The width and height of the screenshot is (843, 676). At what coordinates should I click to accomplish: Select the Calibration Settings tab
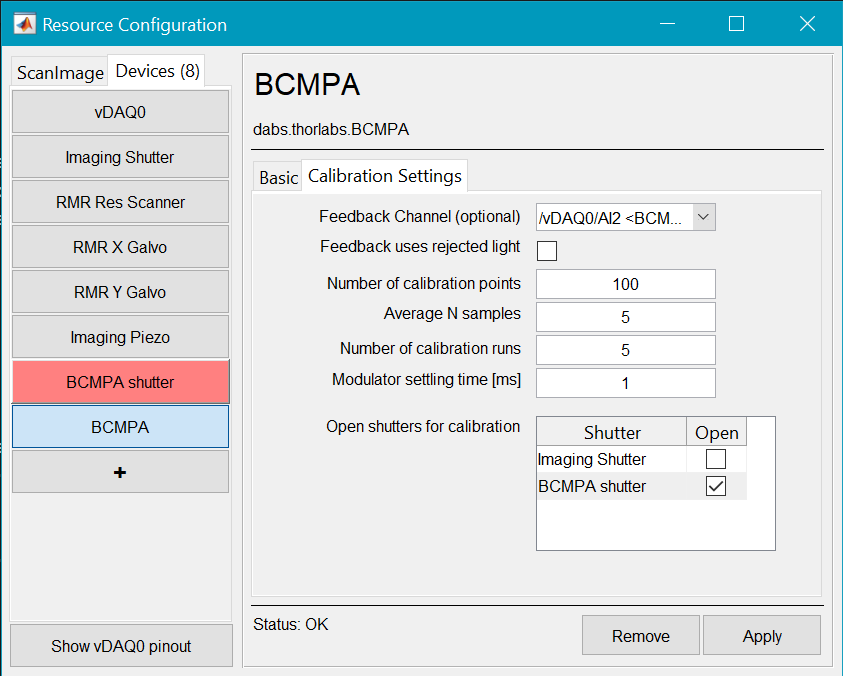tap(385, 176)
